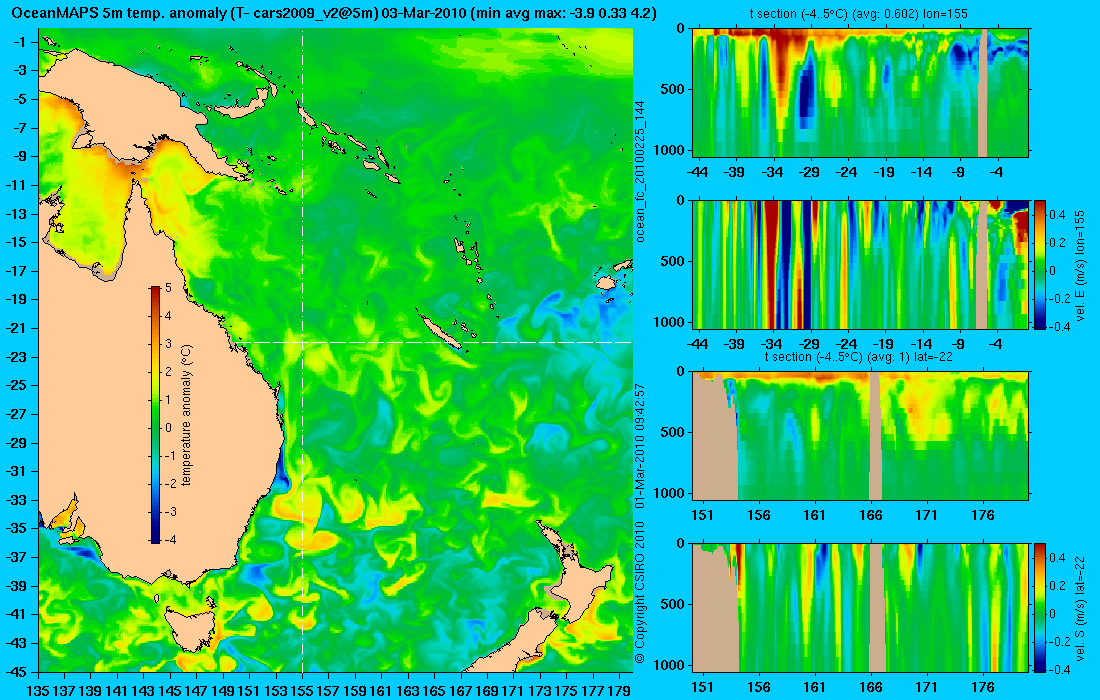The image size is (1100, 700).
Task: Open the t section lat=-22 temperature plot
Action: click(x=861, y=436)
